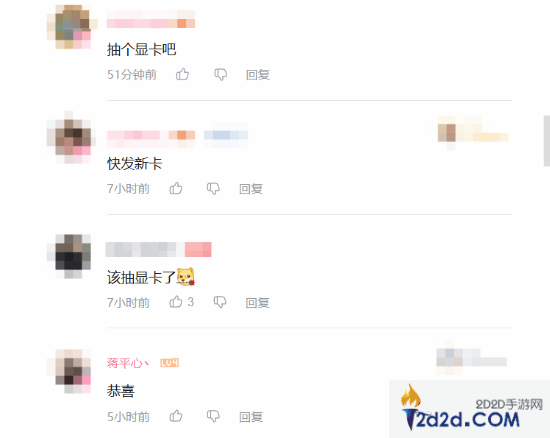
Task: Dislike the comment 该抽显卡了
Action: [220, 302]
